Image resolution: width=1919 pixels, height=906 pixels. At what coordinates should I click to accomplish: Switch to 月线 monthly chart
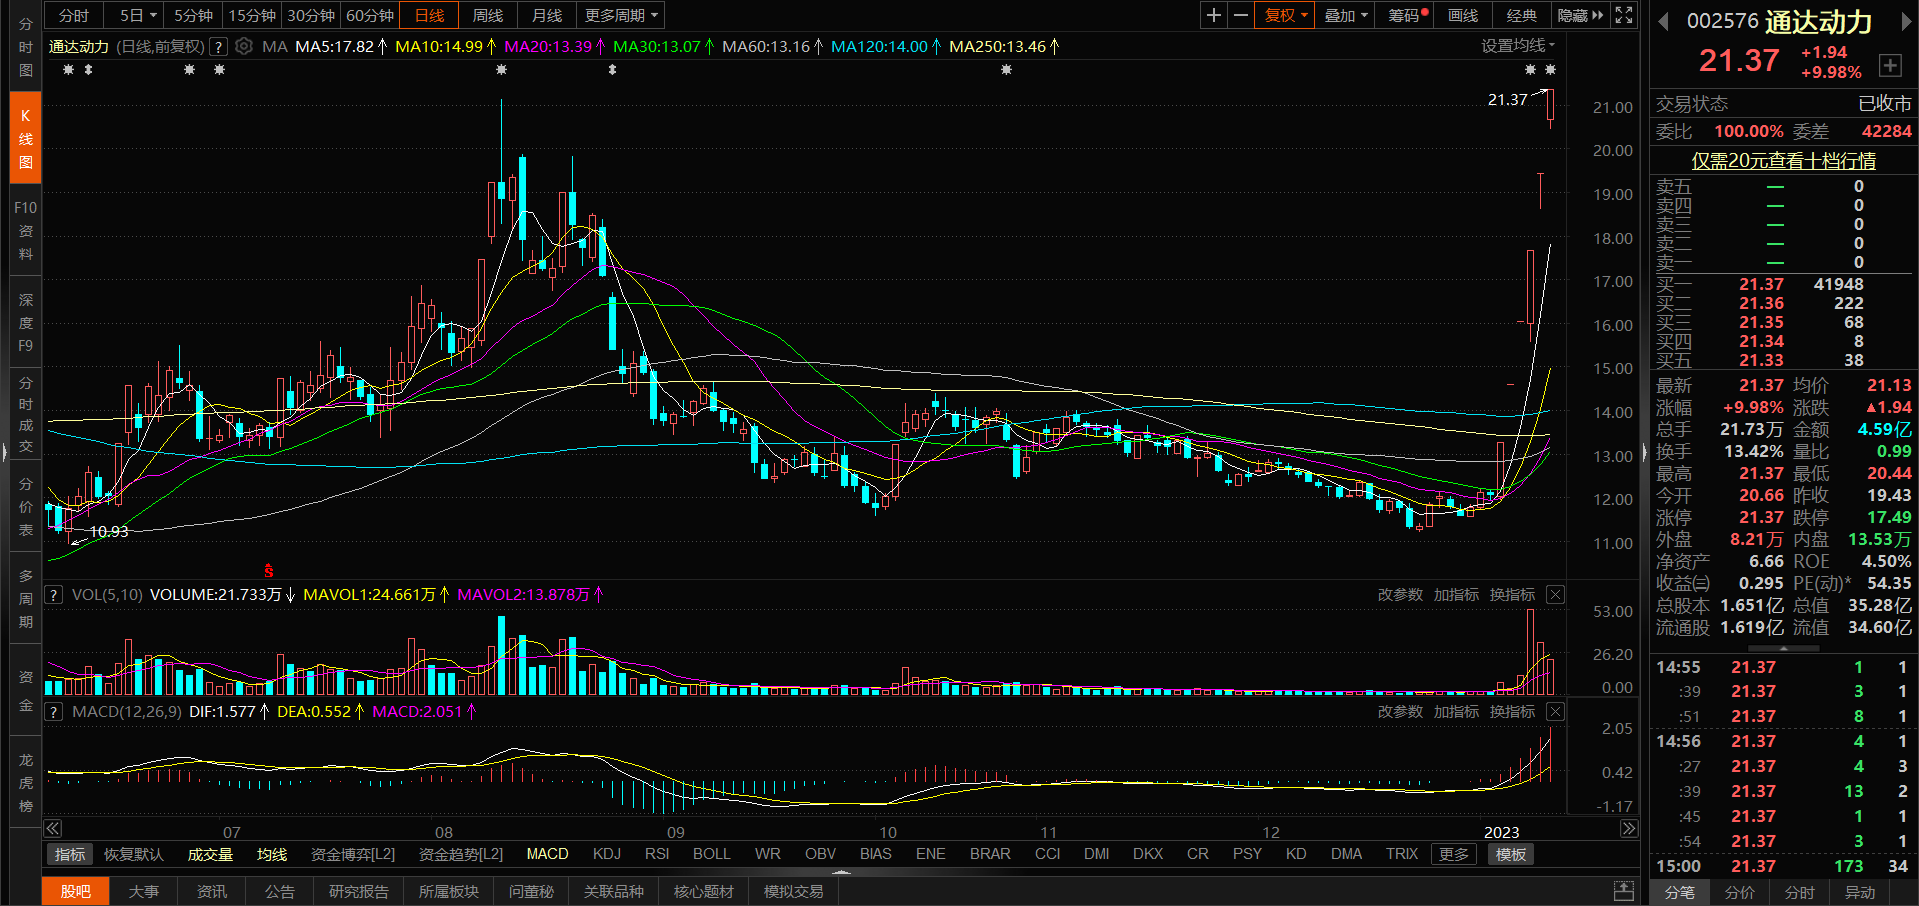tap(547, 15)
